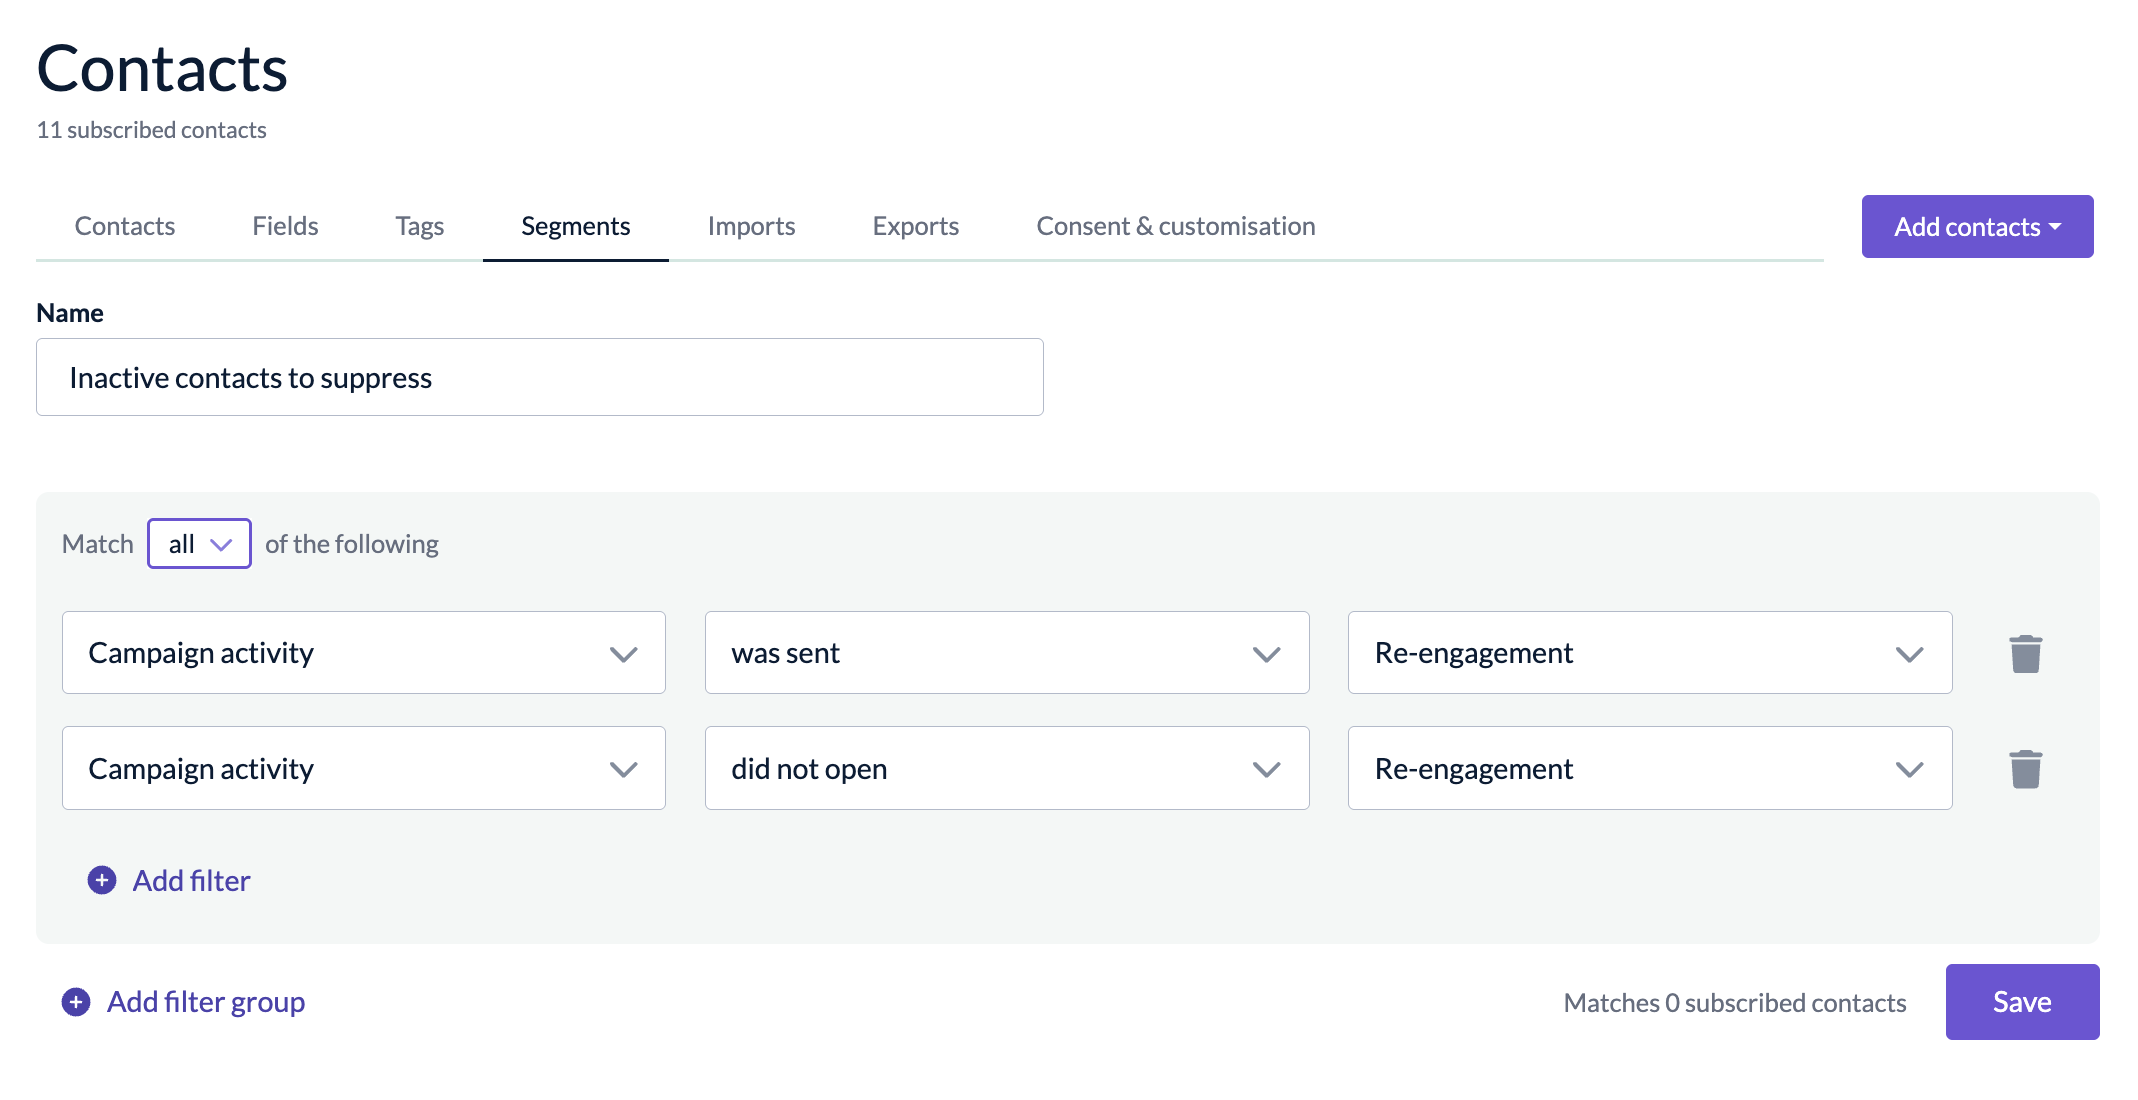Switch to the Tags tab
This screenshot has height=1100, width=2138.
pyautogui.click(x=419, y=226)
